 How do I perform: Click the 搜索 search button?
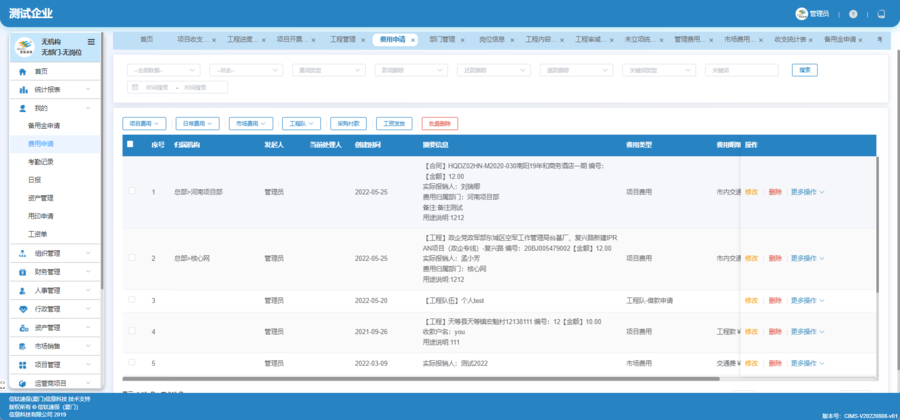point(805,70)
